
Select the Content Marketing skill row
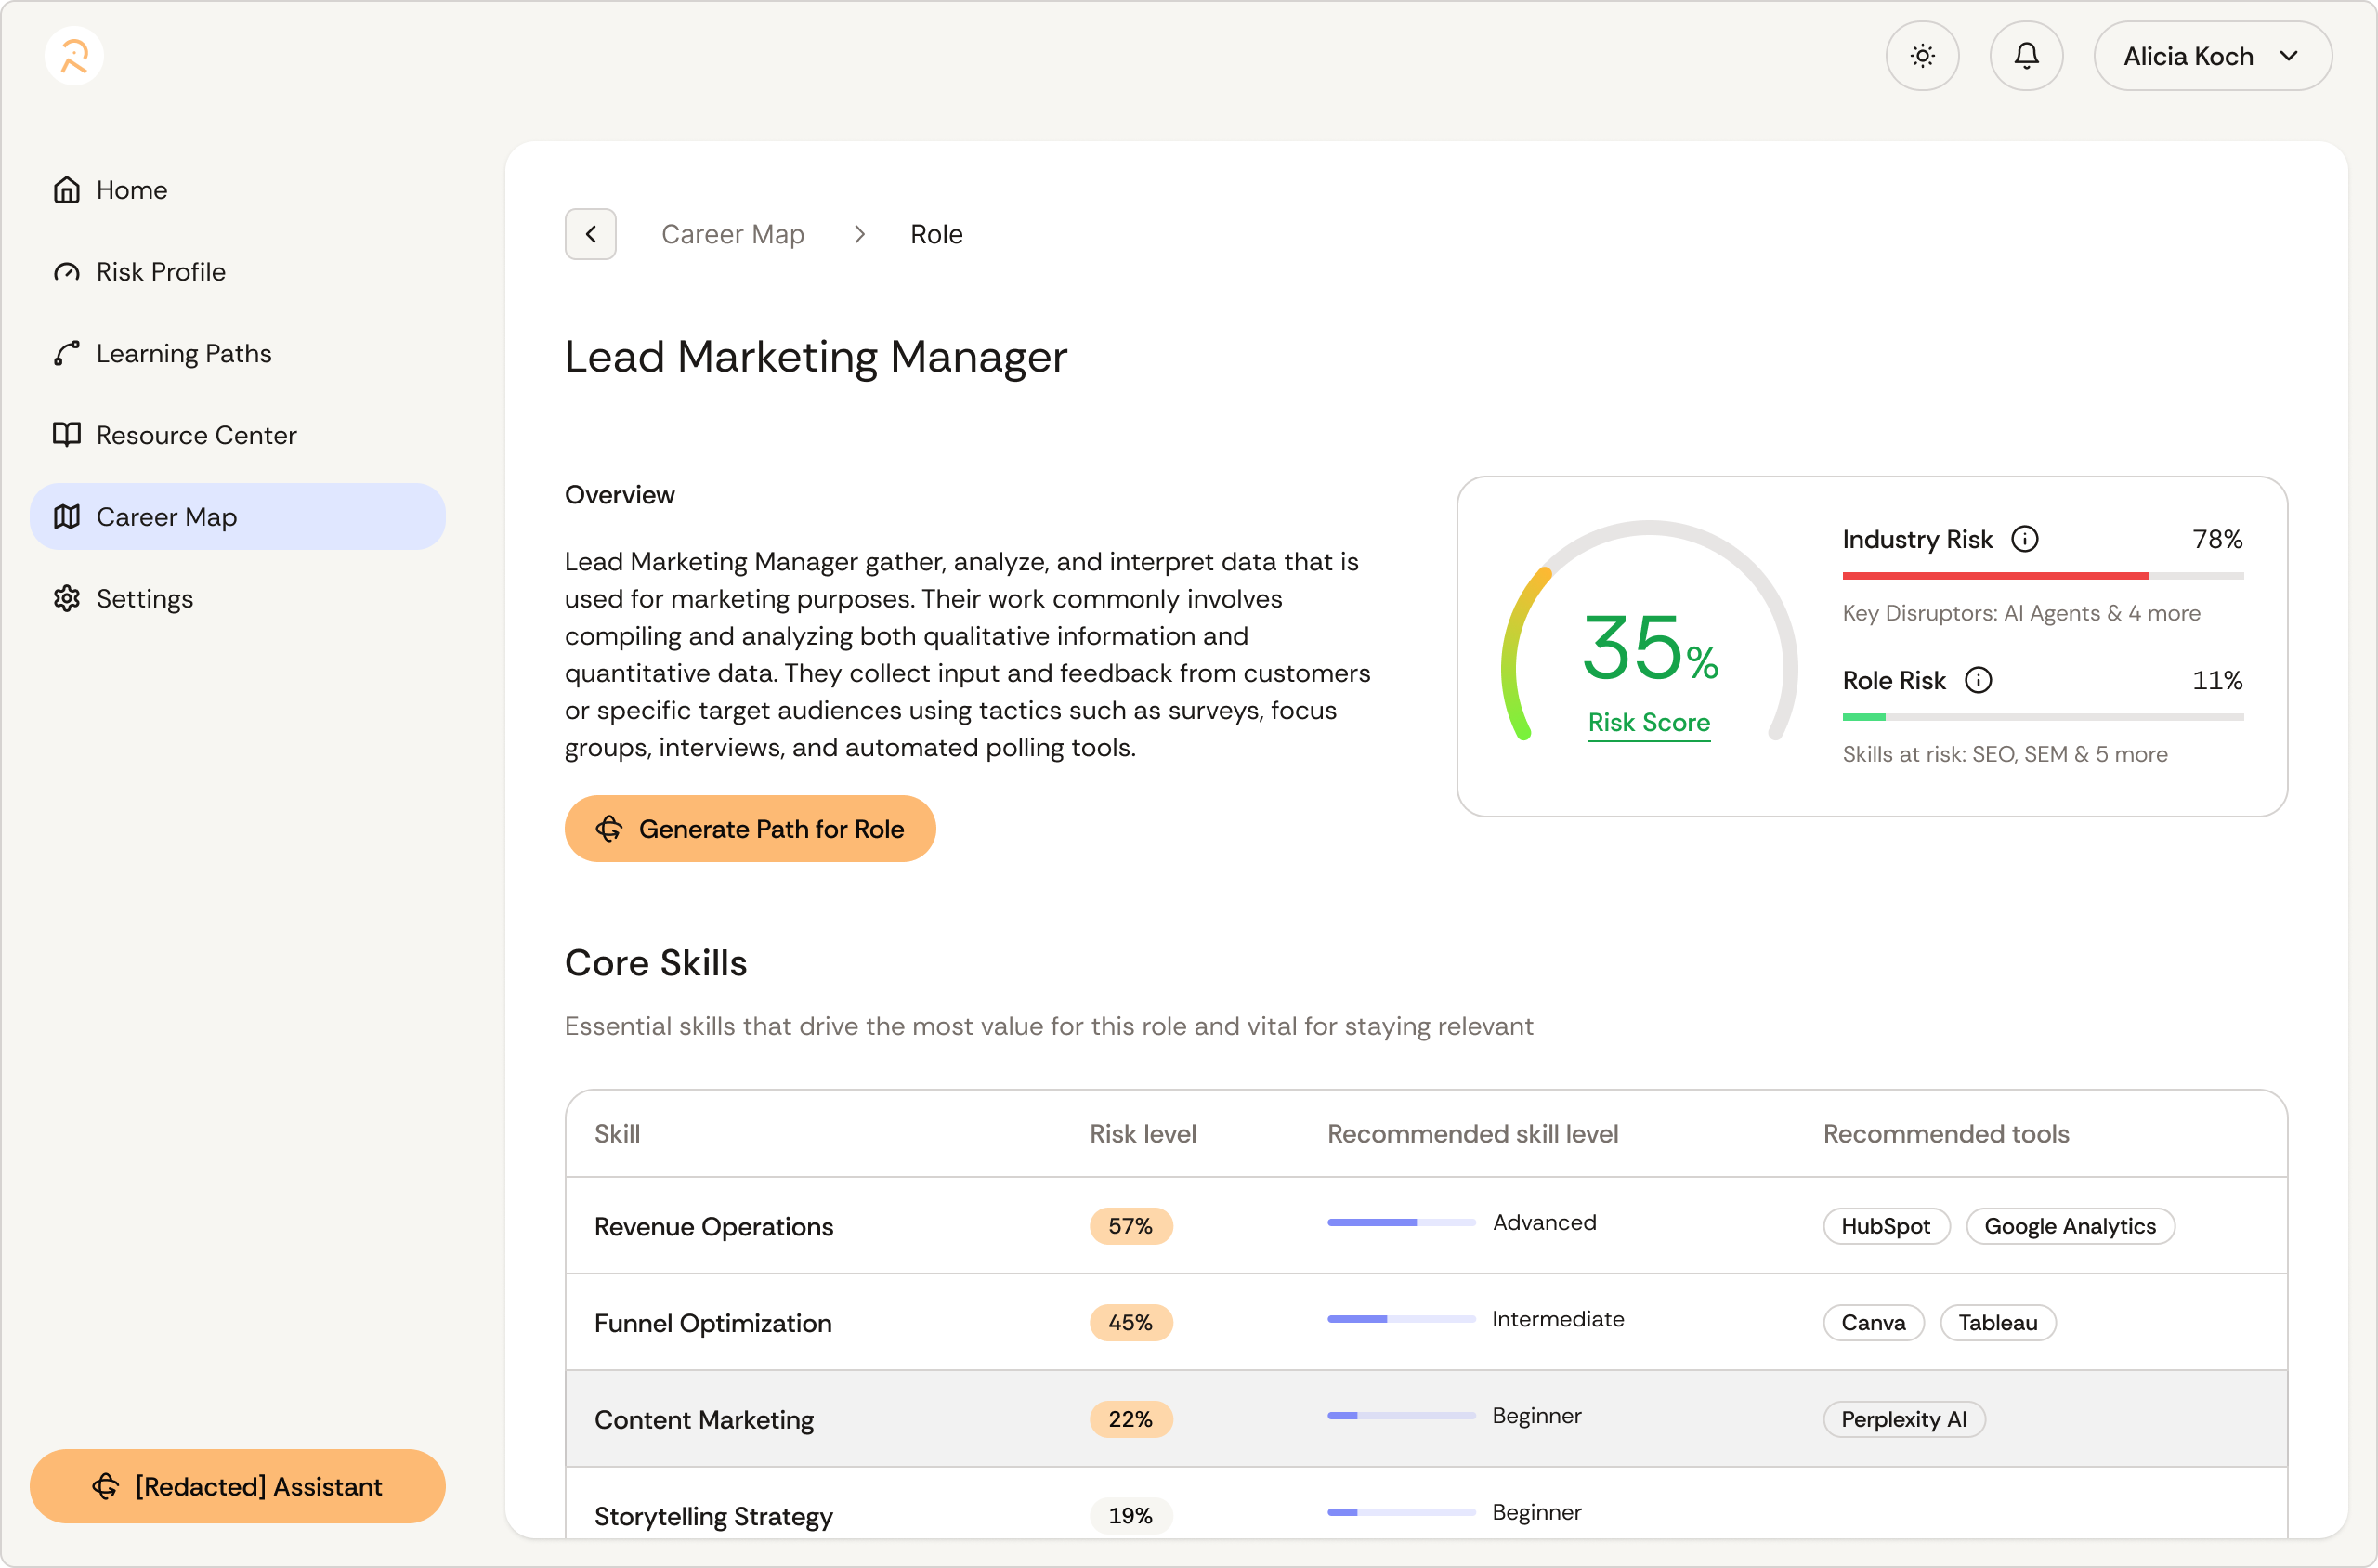(704, 1419)
